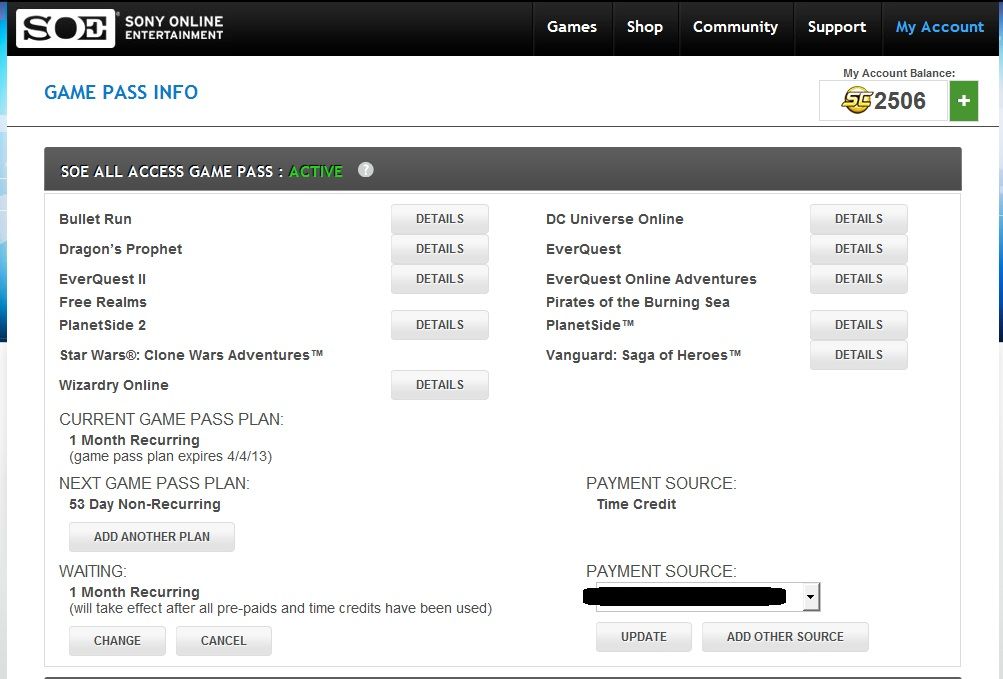
Task: Click the DC Universe Online game name
Action: (615, 219)
